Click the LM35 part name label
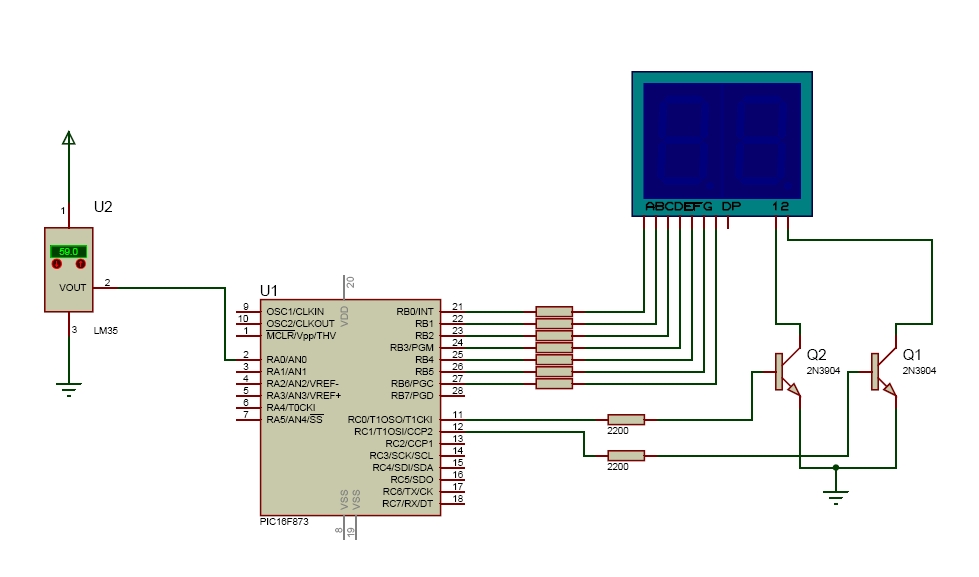This screenshot has height=577, width=979. point(106,330)
